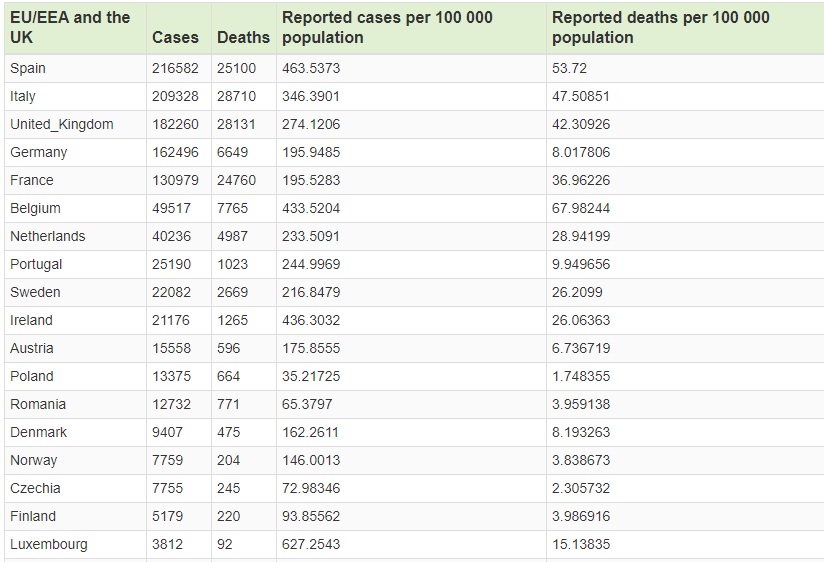The height and width of the screenshot is (562, 824).
Task: Select Poland's deaths per 100 000 value 1.748355
Action: [581, 376]
